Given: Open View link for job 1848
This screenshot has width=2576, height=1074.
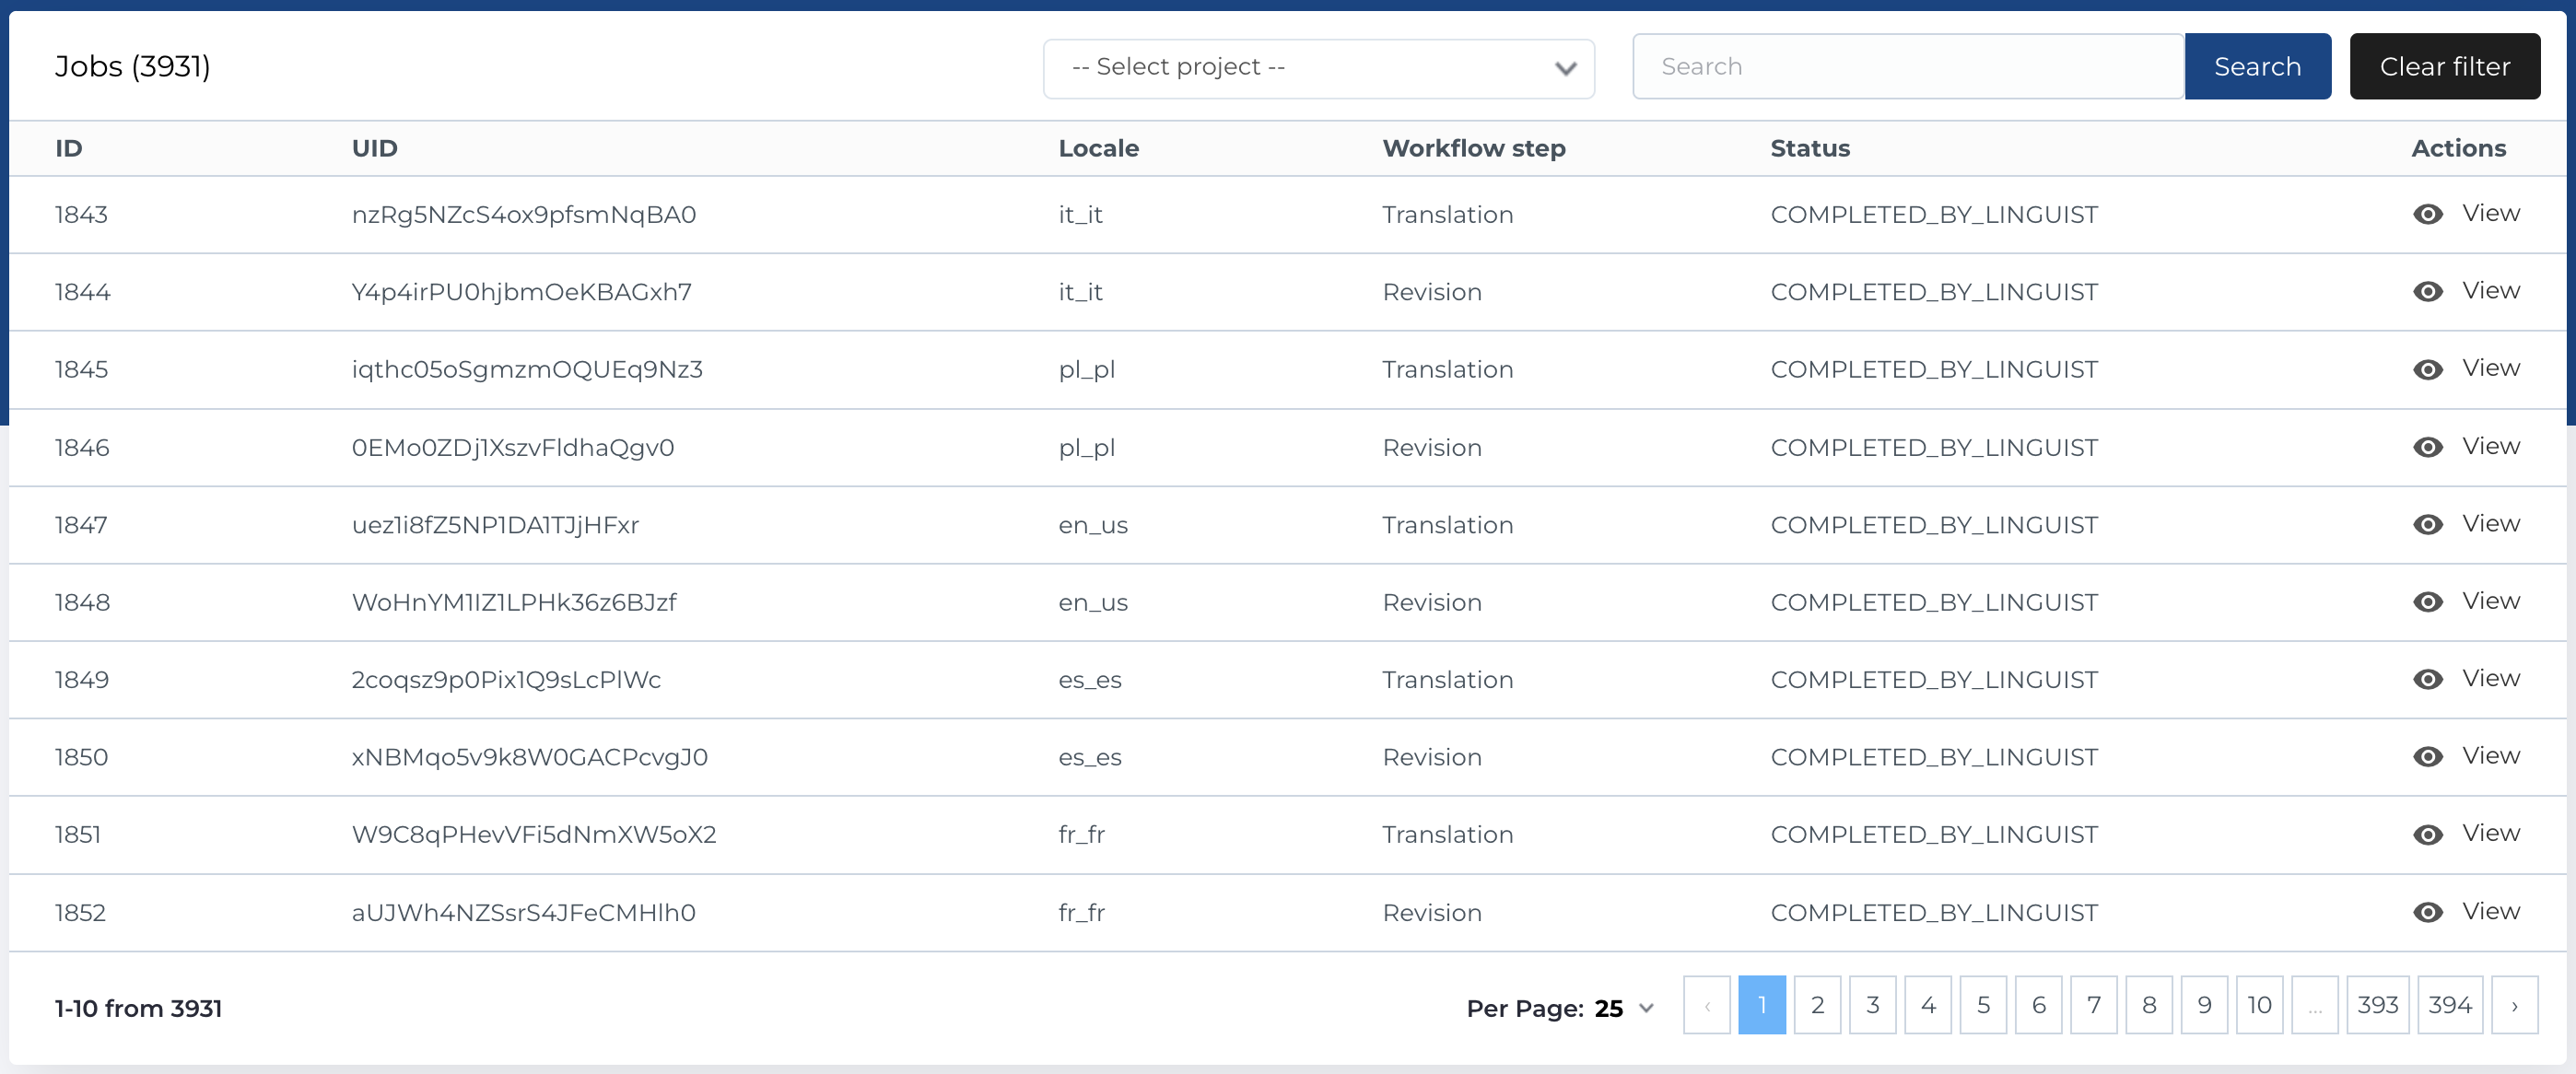Looking at the screenshot, I should tap(2490, 601).
